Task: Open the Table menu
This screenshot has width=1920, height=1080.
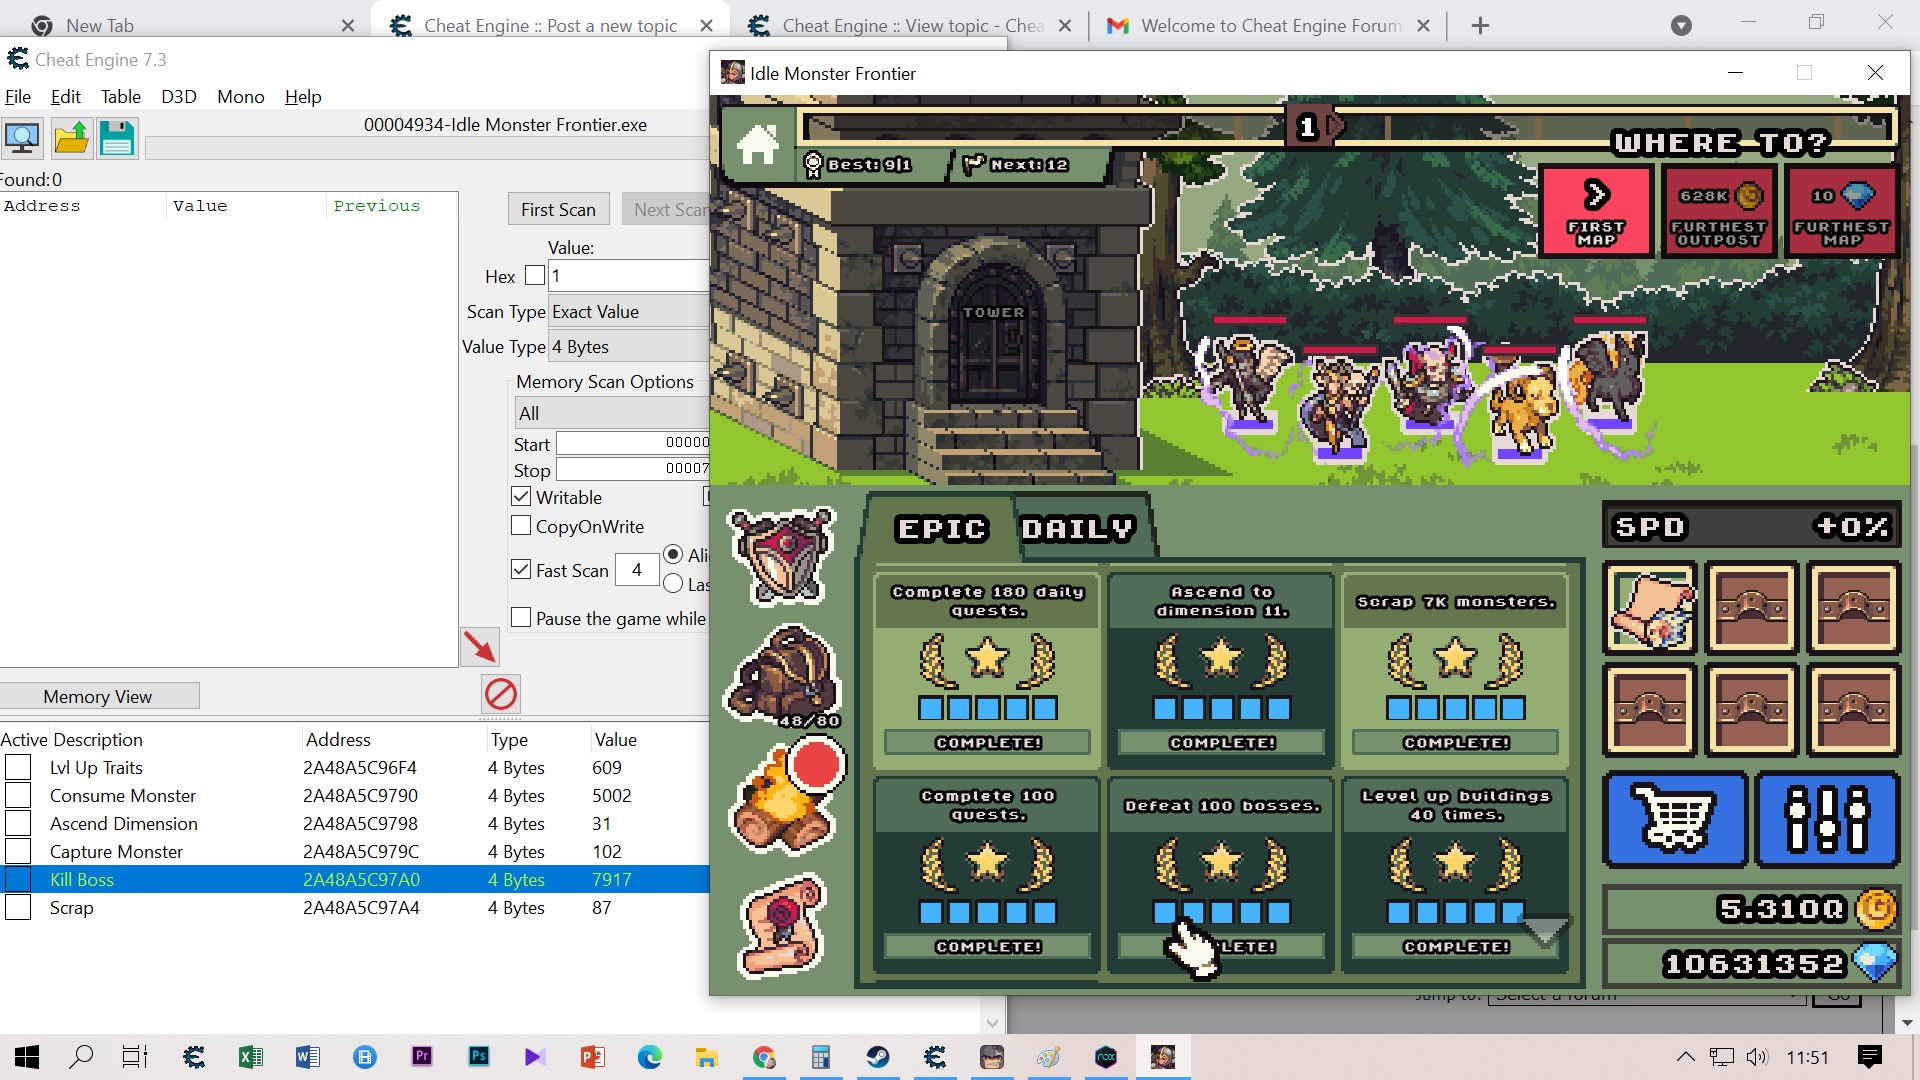Action: [120, 97]
